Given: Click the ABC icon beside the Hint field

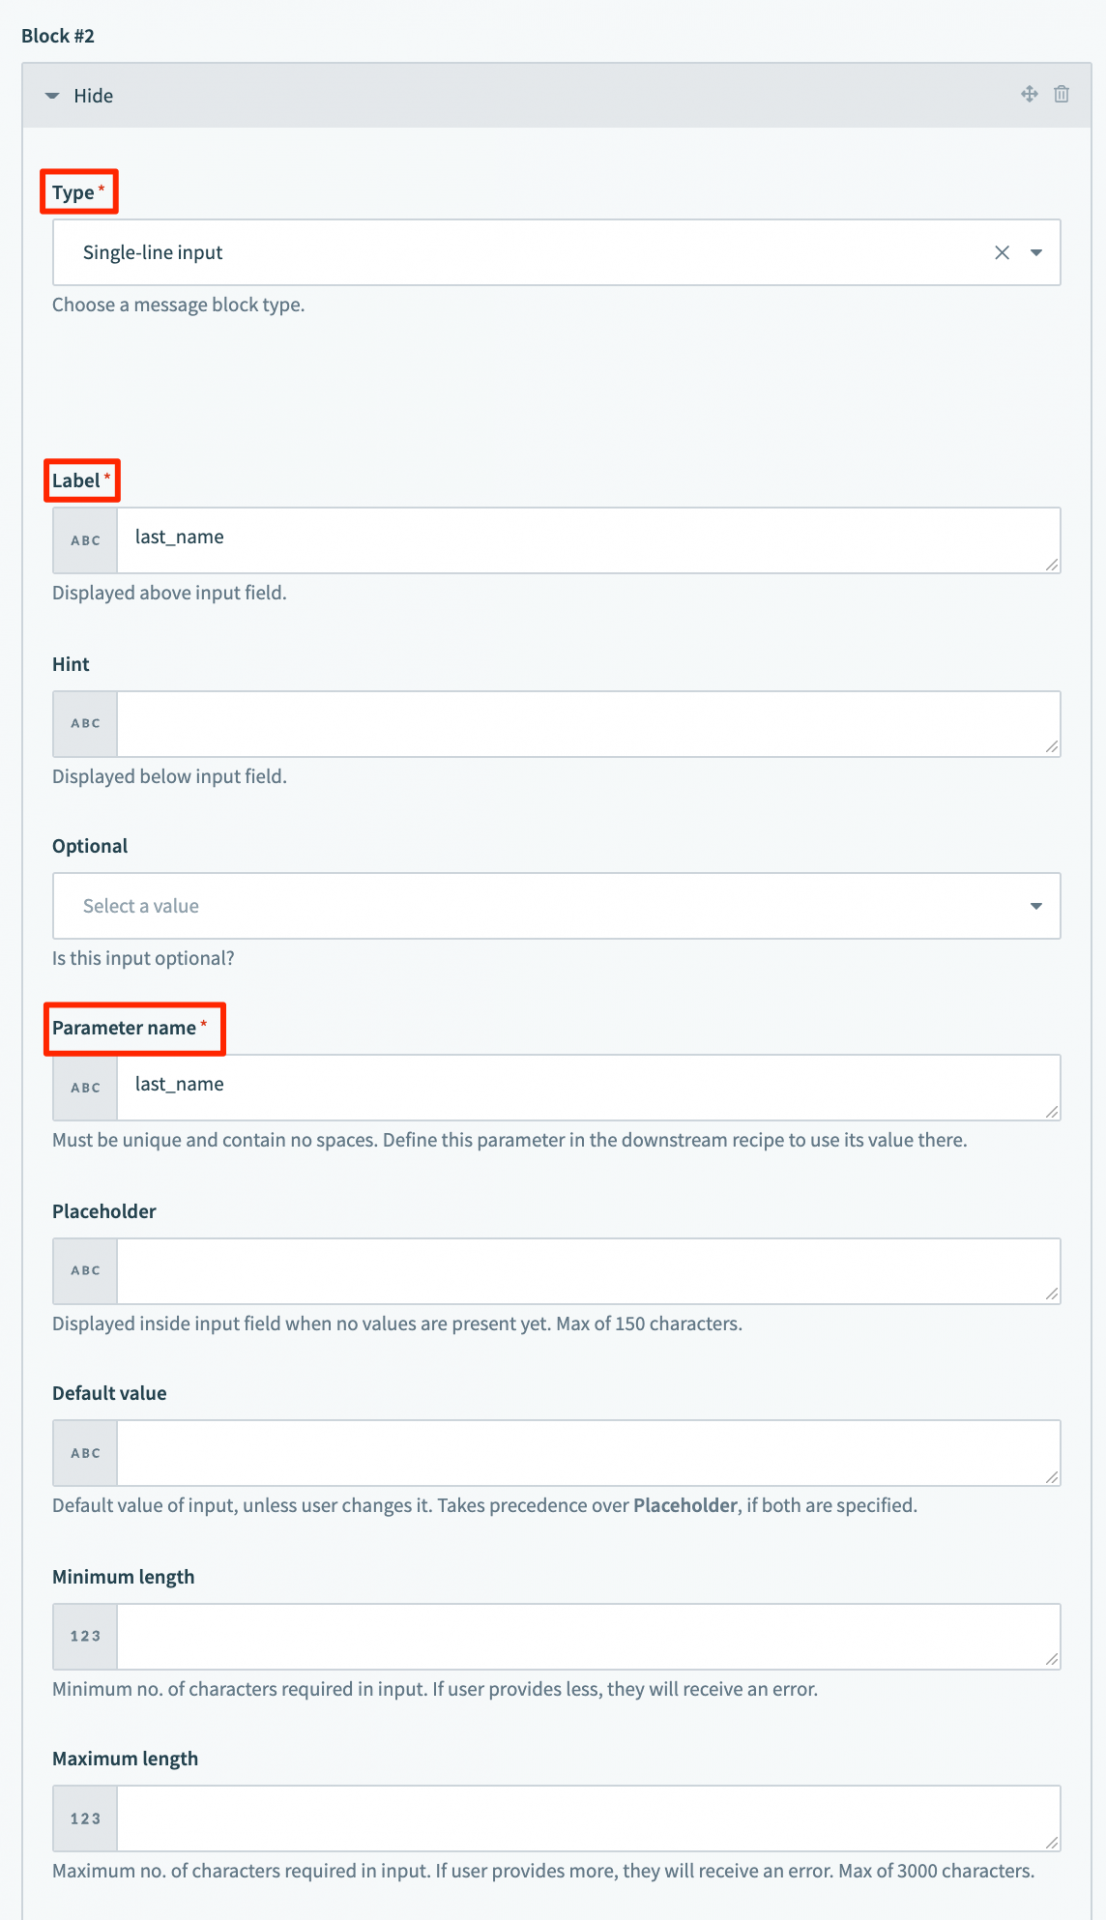Looking at the screenshot, I should pos(85,722).
